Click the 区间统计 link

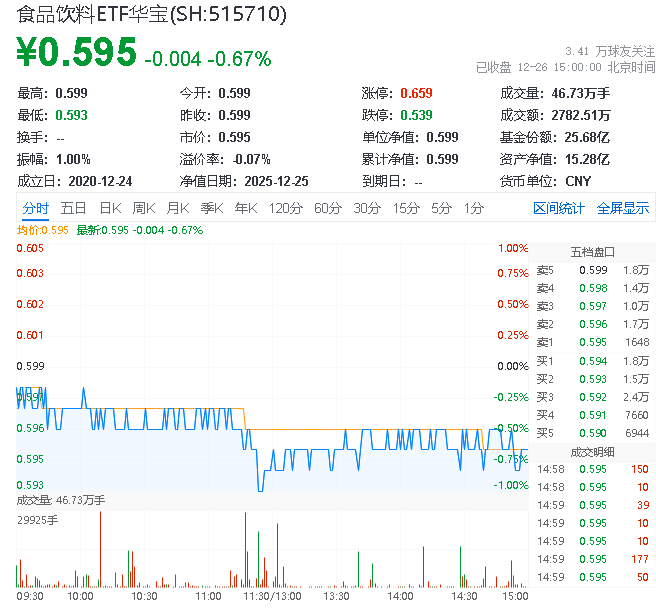point(559,208)
